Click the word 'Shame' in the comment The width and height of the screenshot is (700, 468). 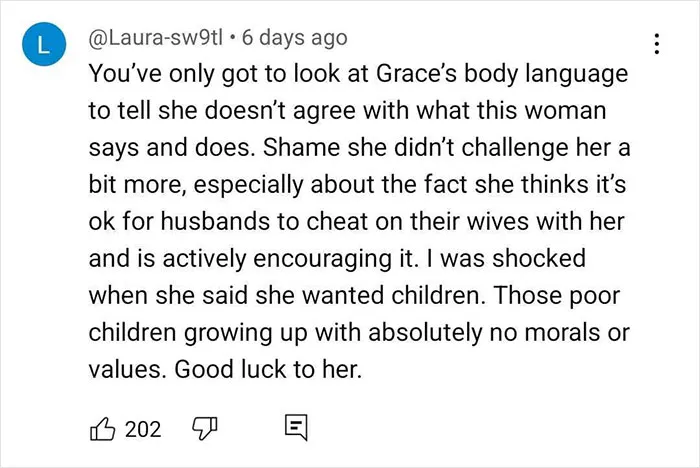tap(301, 147)
